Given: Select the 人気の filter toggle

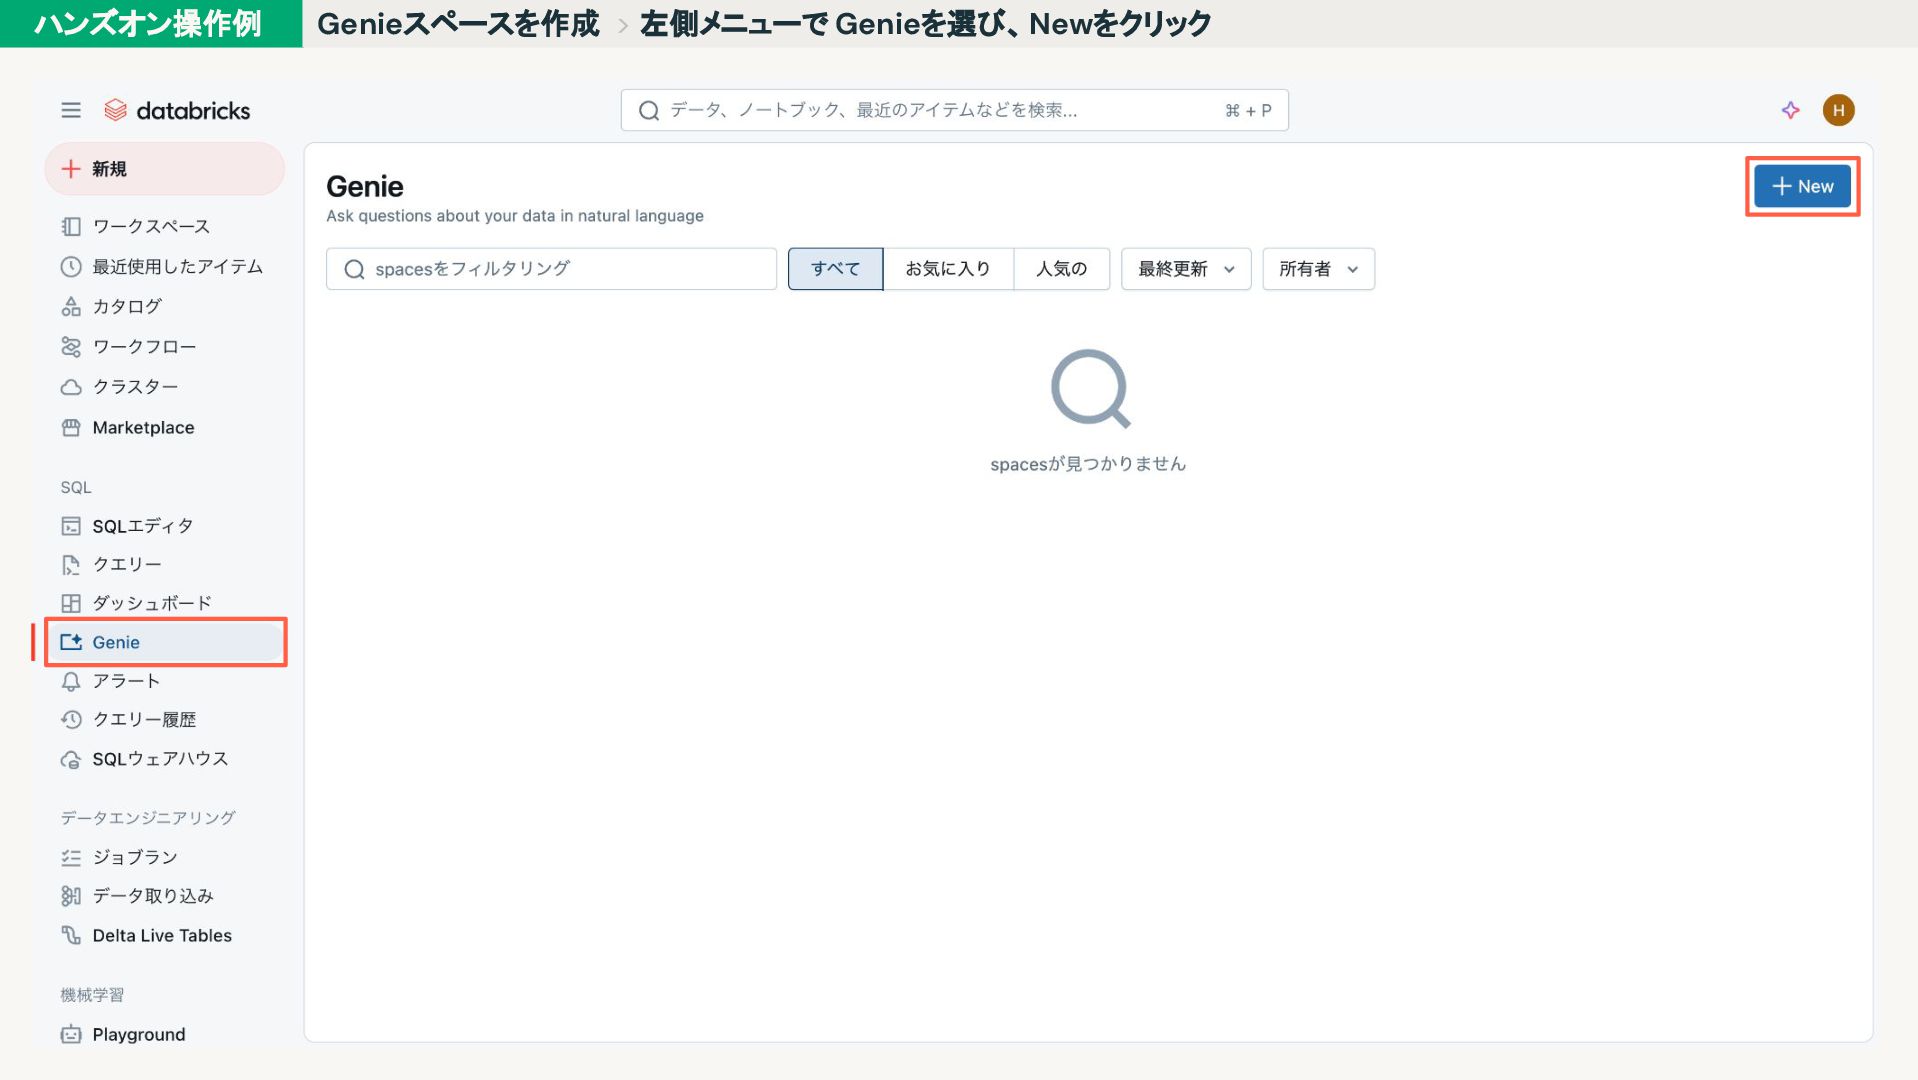Looking at the screenshot, I should (1061, 269).
